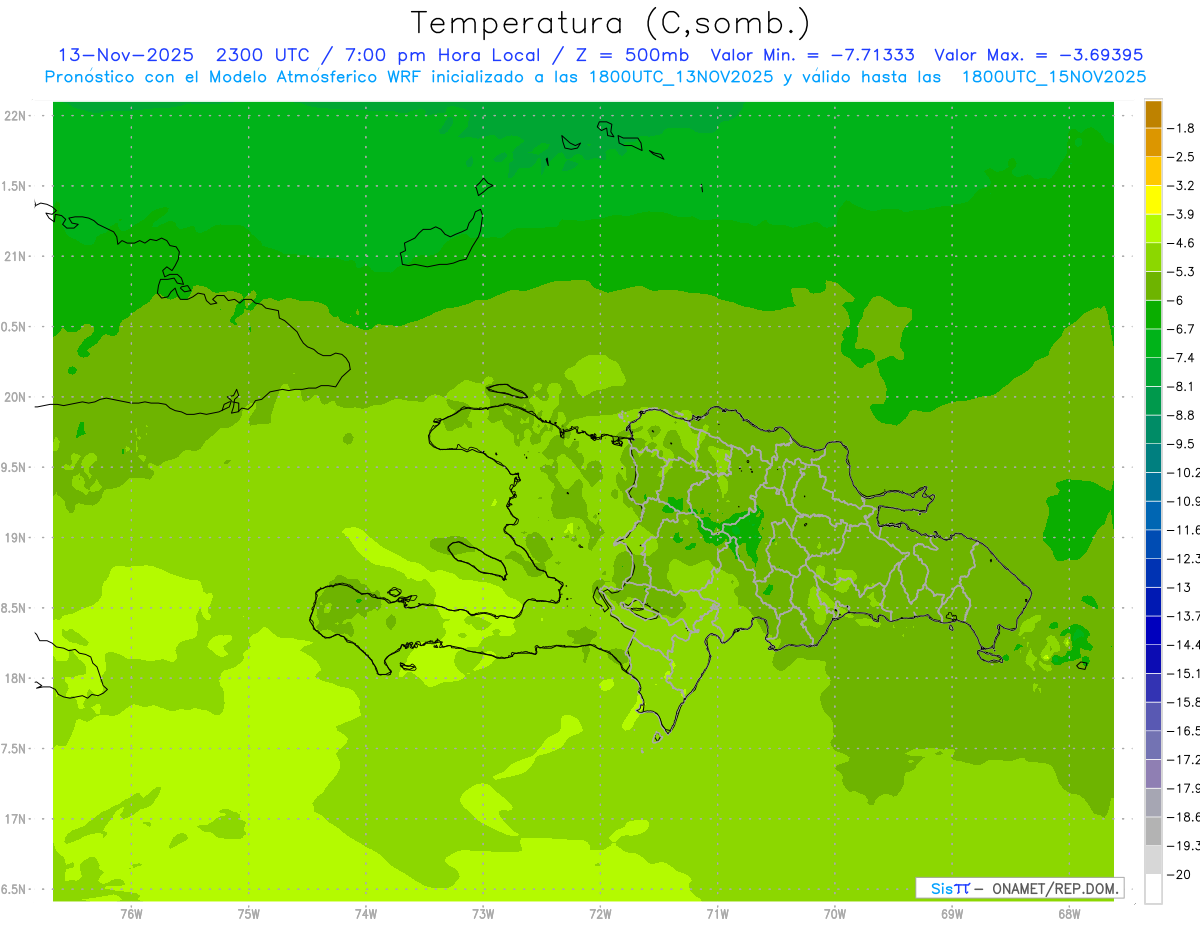1200x927 pixels.
Task: Click the '22N' latitude axis label
Action: click(x=17, y=116)
